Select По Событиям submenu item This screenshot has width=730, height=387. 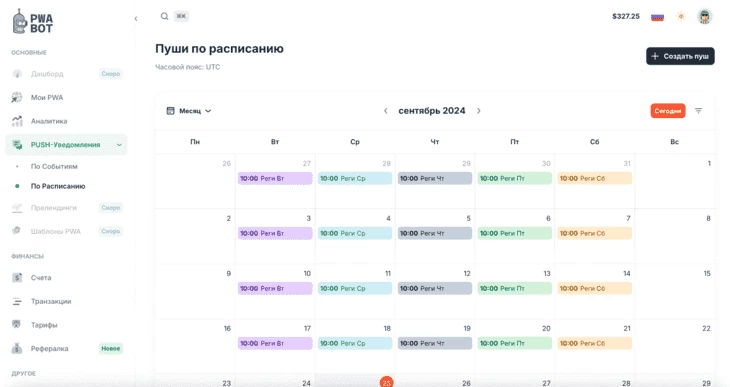coord(54,166)
